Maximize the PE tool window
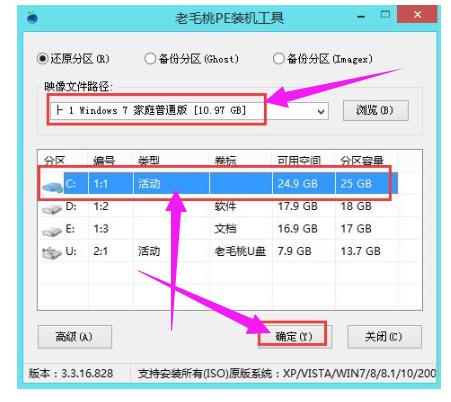The image size is (451, 402). click(x=385, y=15)
